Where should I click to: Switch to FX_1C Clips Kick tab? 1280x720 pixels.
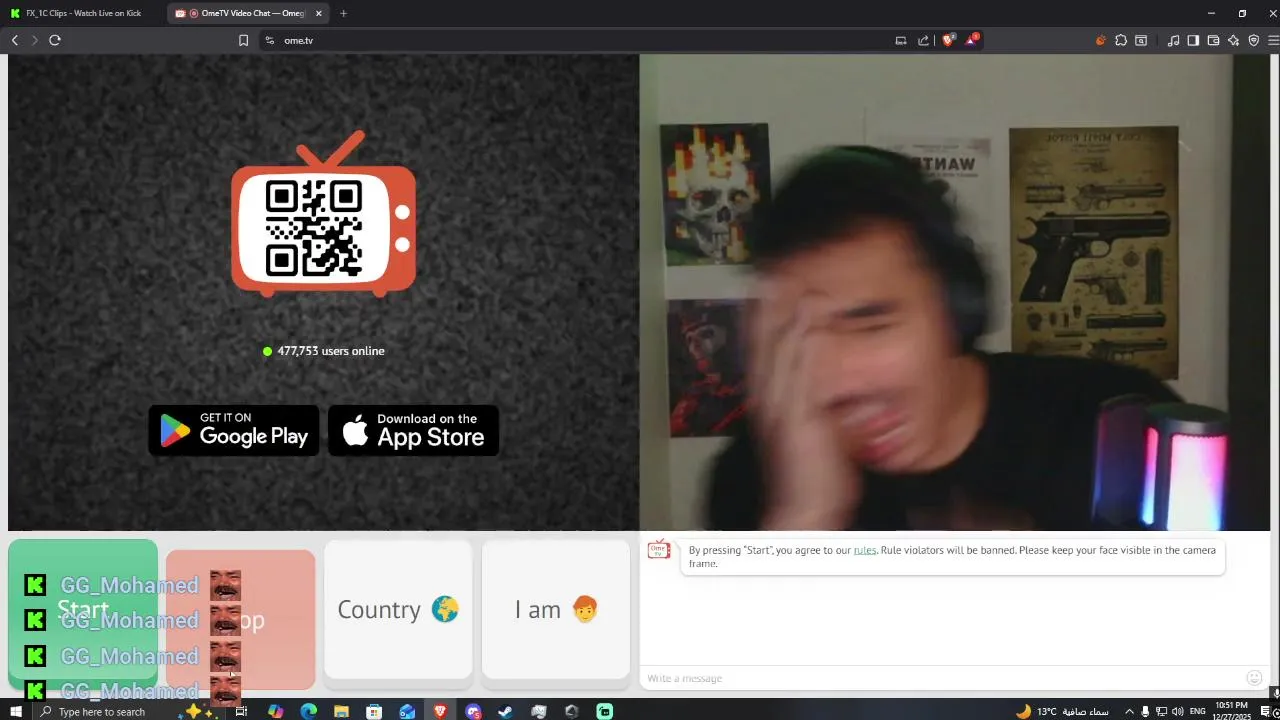tap(82, 13)
